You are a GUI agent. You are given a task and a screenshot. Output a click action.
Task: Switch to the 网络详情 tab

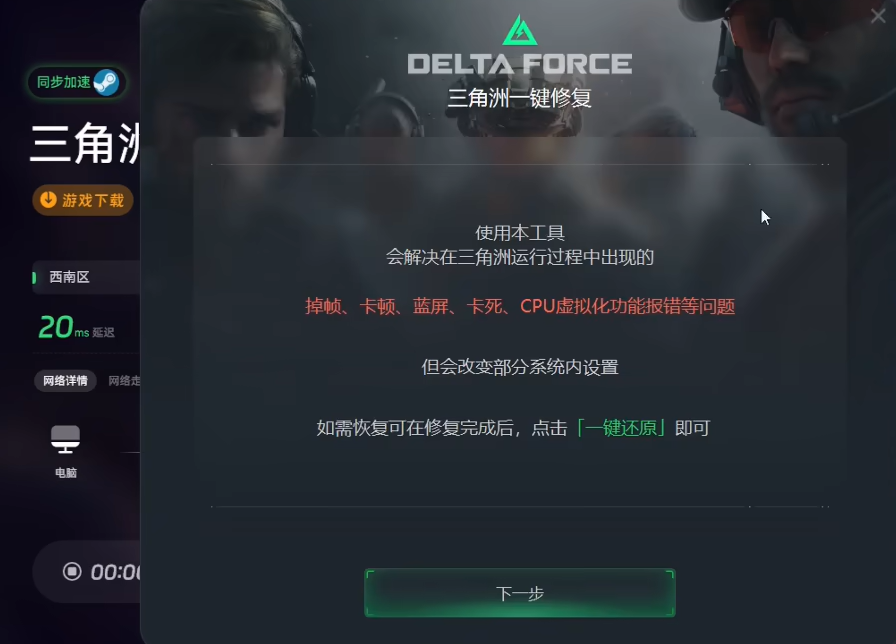65,381
